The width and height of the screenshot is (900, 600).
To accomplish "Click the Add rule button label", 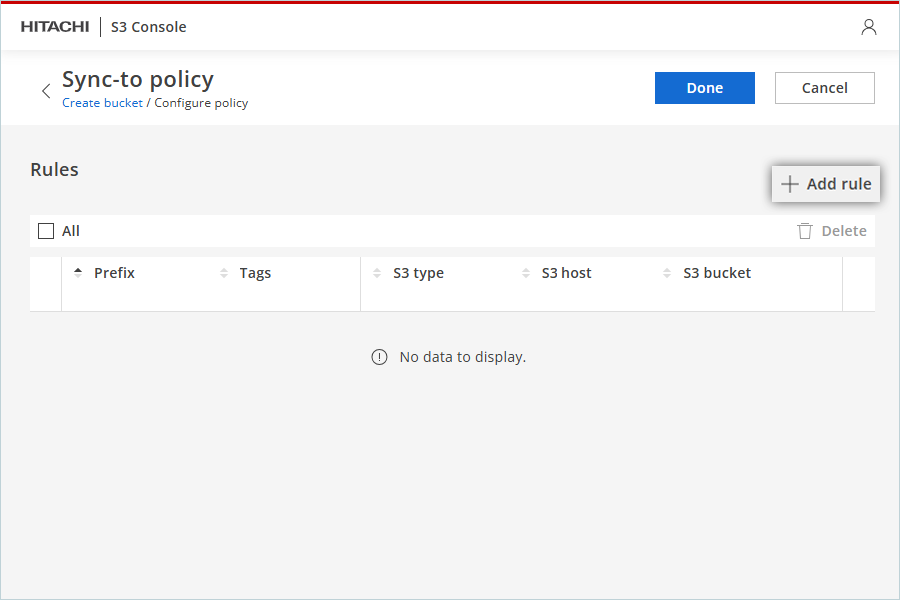I will click(x=839, y=184).
